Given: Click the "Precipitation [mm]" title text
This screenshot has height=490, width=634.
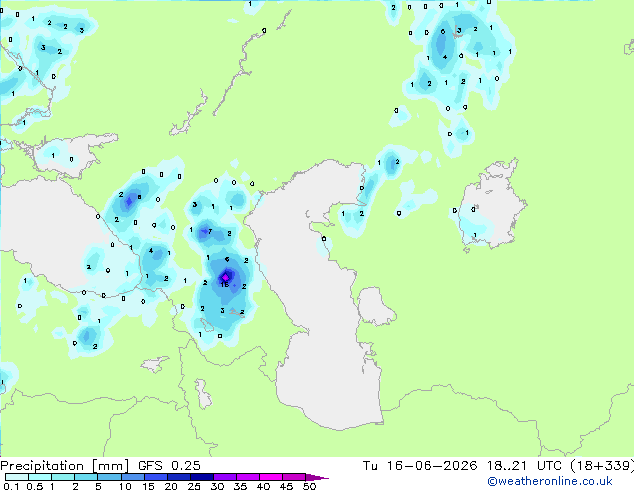Looking at the screenshot, I should click(65, 466).
